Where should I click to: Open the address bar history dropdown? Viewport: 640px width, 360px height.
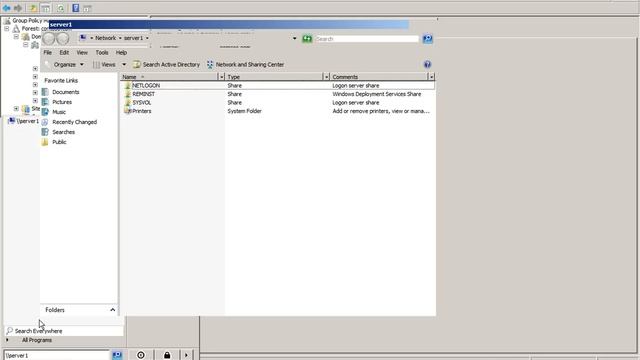coord(294,39)
